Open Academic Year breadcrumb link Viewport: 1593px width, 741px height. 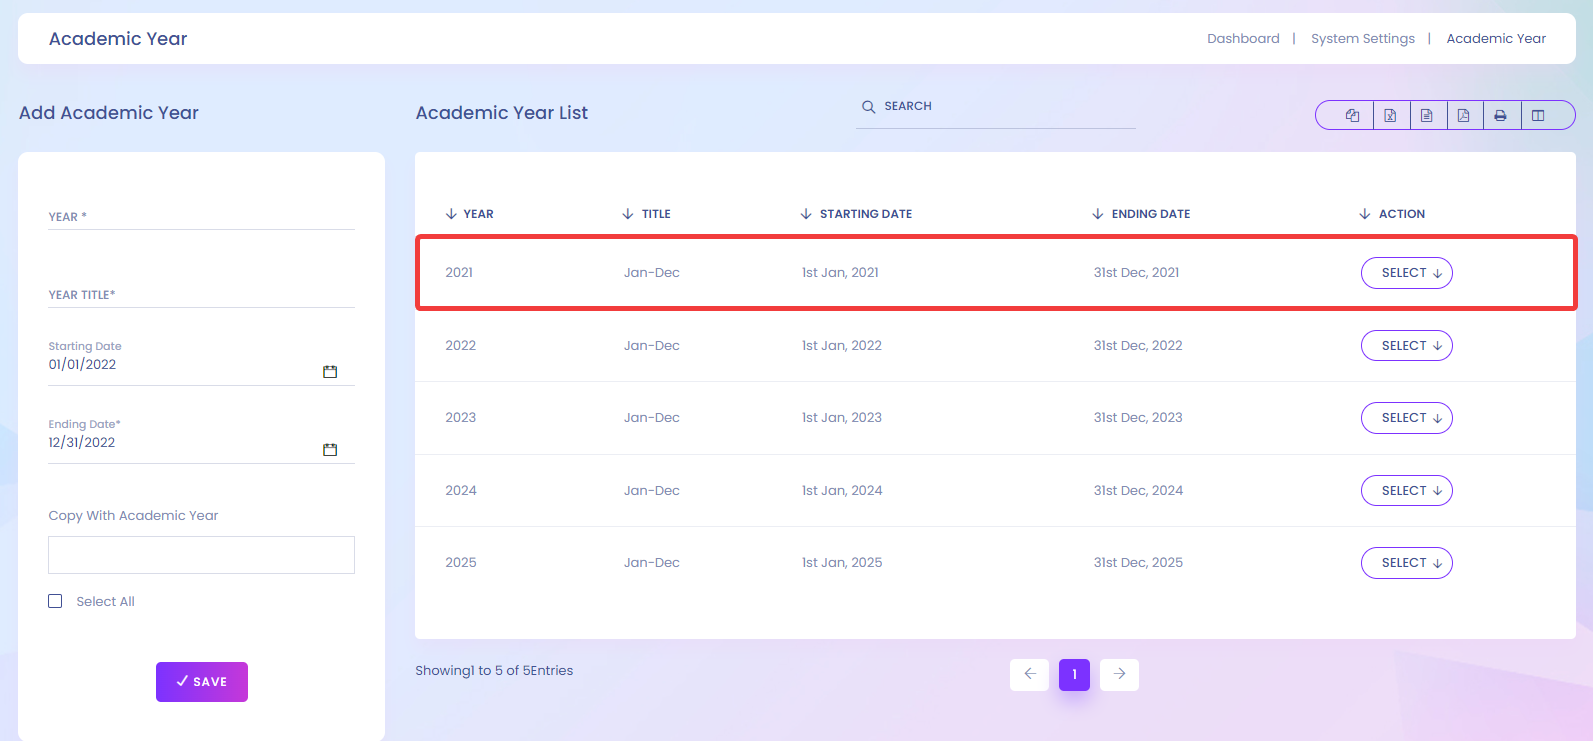coord(1496,39)
